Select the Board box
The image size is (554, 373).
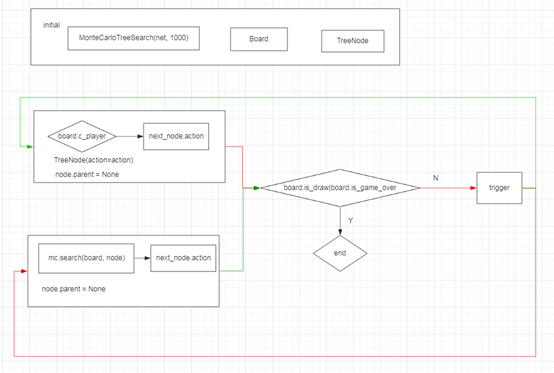point(259,39)
